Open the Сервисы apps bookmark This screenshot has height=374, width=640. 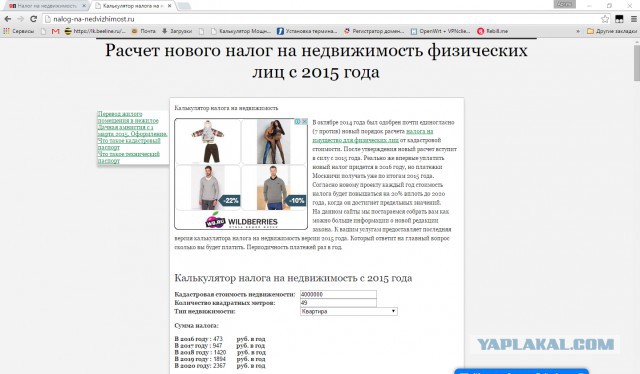tap(18, 31)
